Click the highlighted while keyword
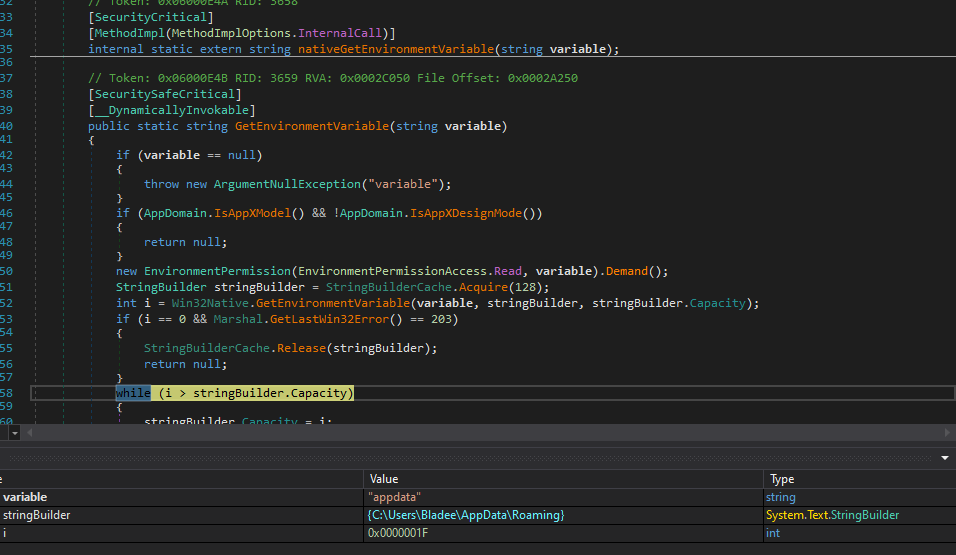This screenshot has height=555, width=956. click(x=132, y=393)
